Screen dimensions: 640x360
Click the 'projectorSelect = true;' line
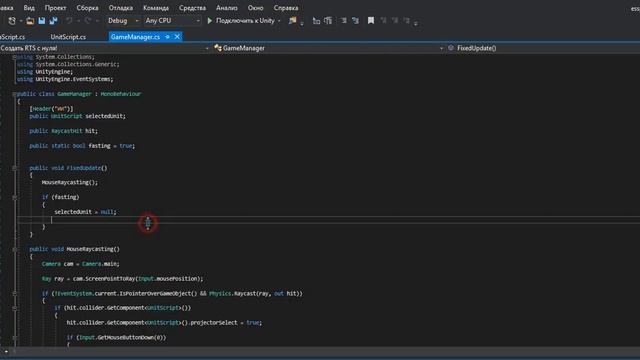pos(164,323)
